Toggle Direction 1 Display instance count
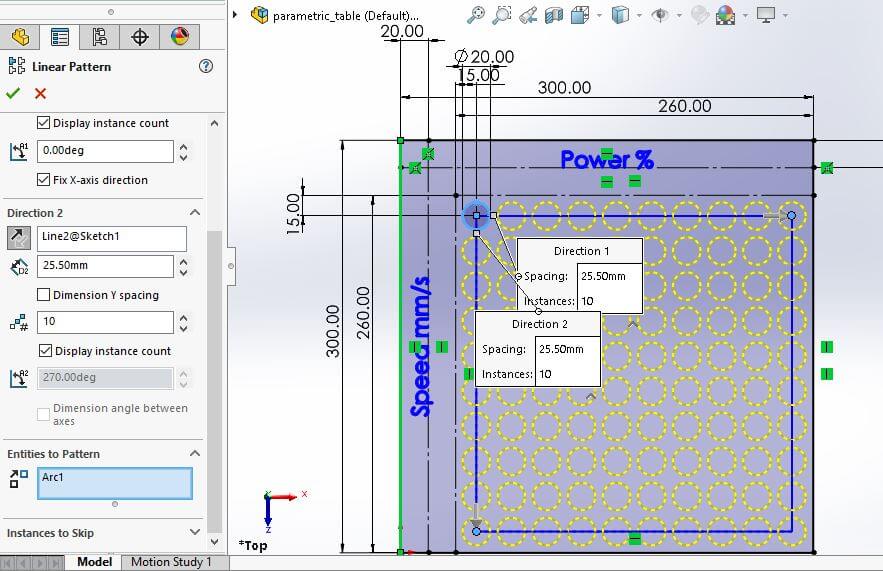883x571 pixels. coord(43,123)
